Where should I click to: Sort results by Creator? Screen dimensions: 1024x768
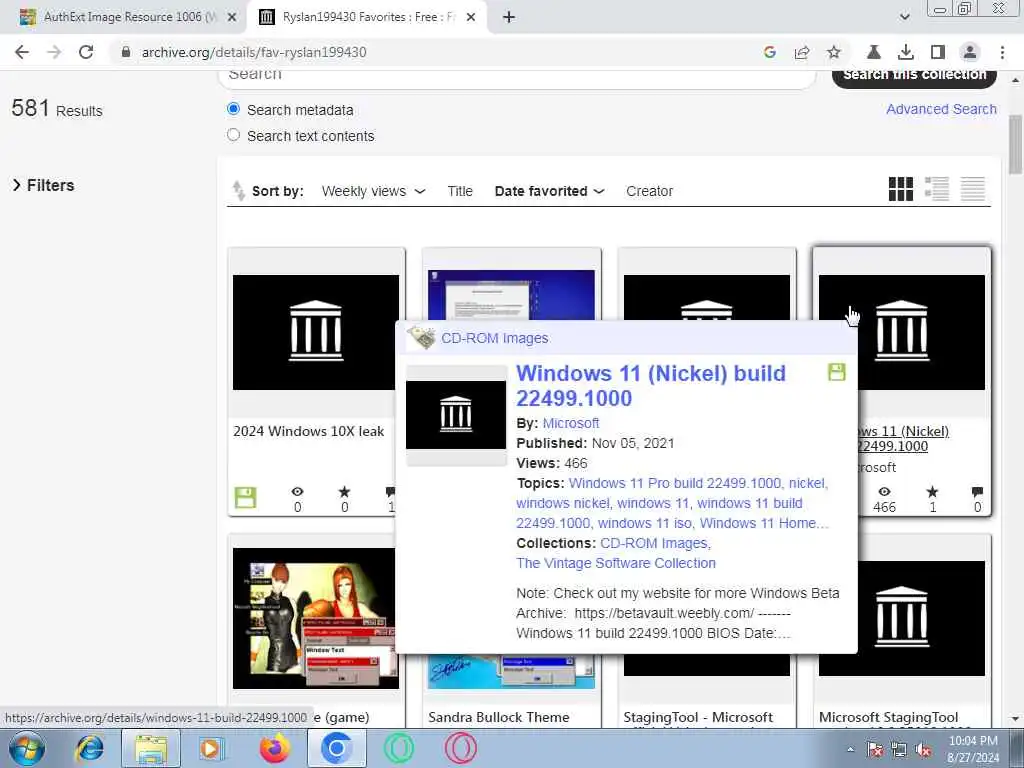(x=649, y=191)
